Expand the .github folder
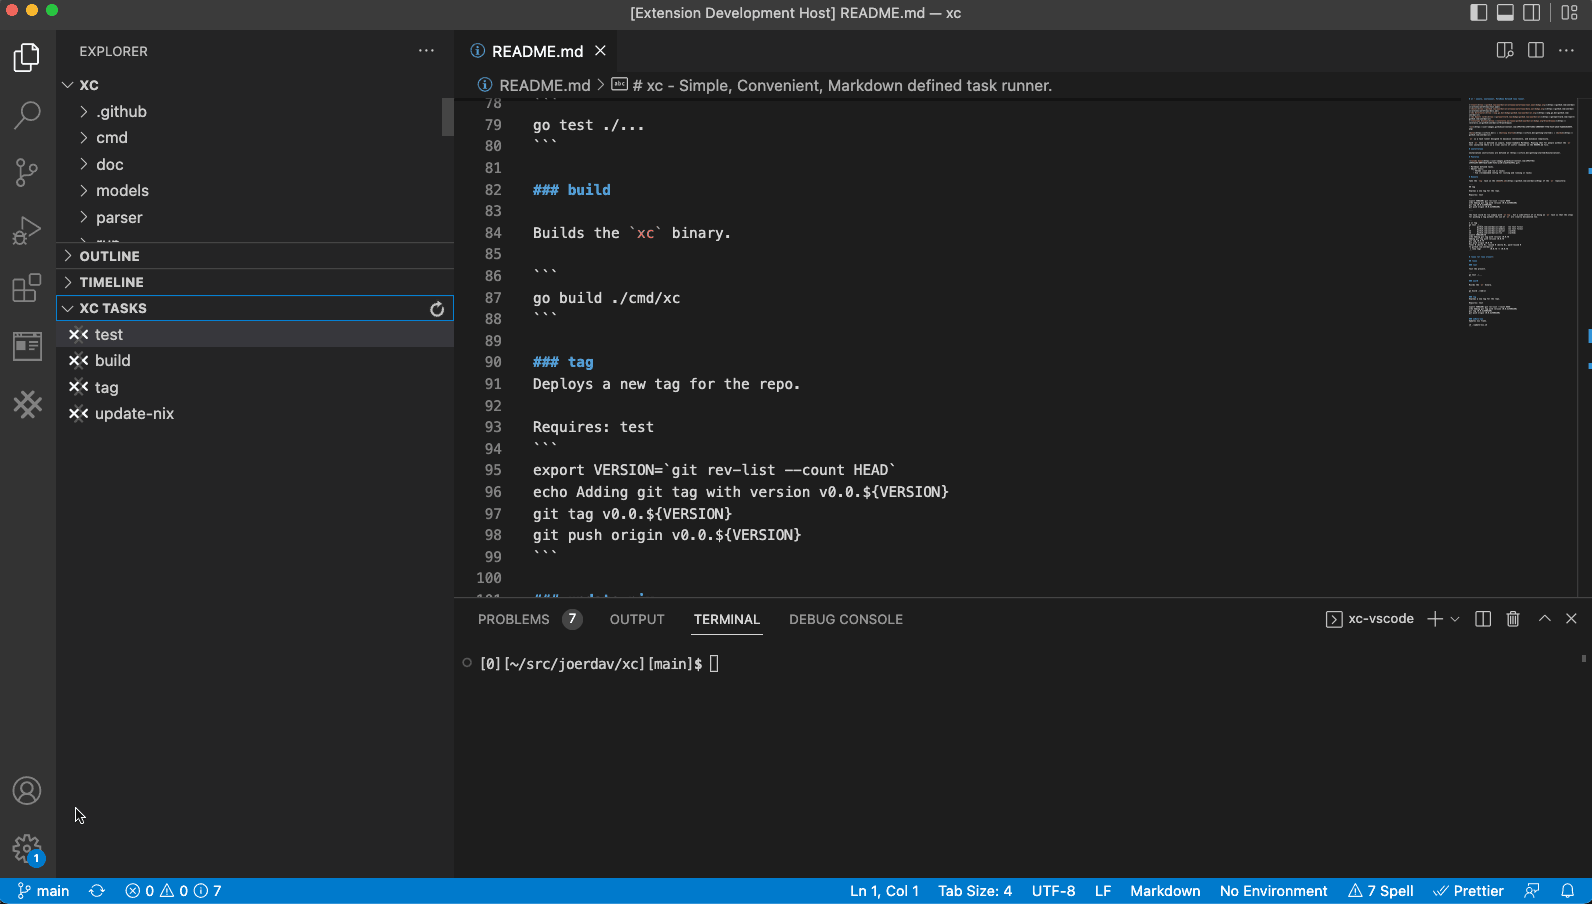Image resolution: width=1592 pixels, height=904 pixels. pos(121,112)
